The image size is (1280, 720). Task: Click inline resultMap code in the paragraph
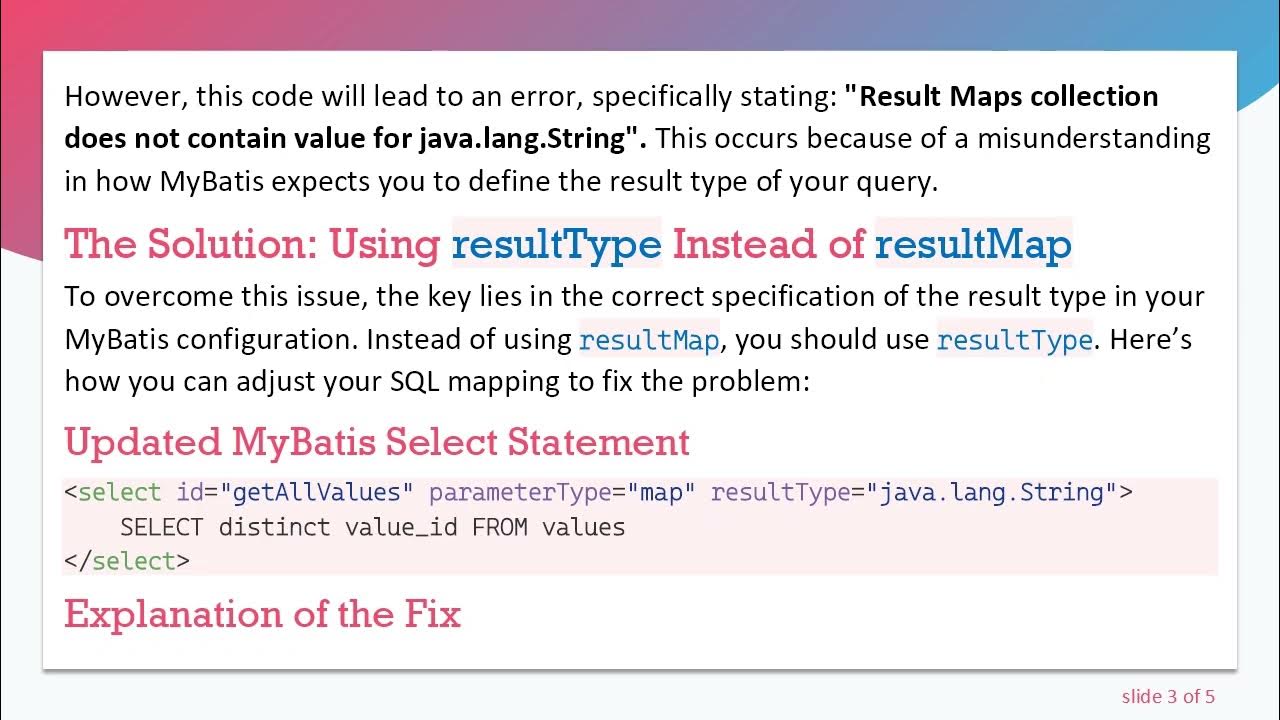click(x=649, y=340)
